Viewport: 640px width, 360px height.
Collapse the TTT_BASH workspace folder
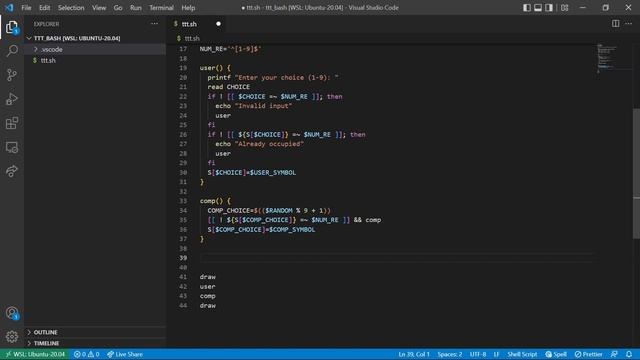77,38
